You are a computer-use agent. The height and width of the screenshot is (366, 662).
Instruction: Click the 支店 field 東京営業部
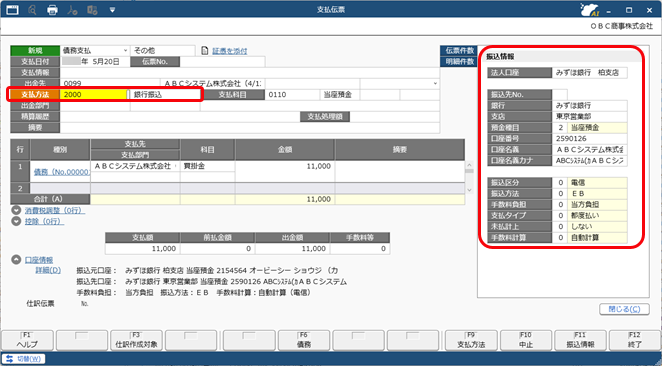pyautogui.click(x=590, y=117)
